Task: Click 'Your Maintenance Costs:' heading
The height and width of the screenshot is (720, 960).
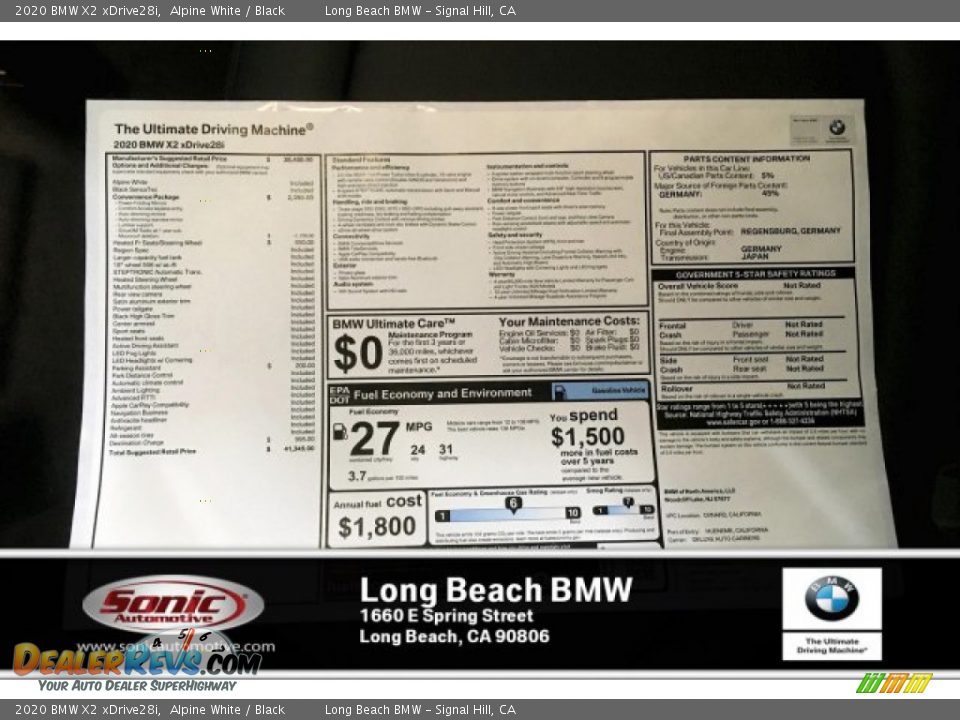Action: click(x=569, y=321)
